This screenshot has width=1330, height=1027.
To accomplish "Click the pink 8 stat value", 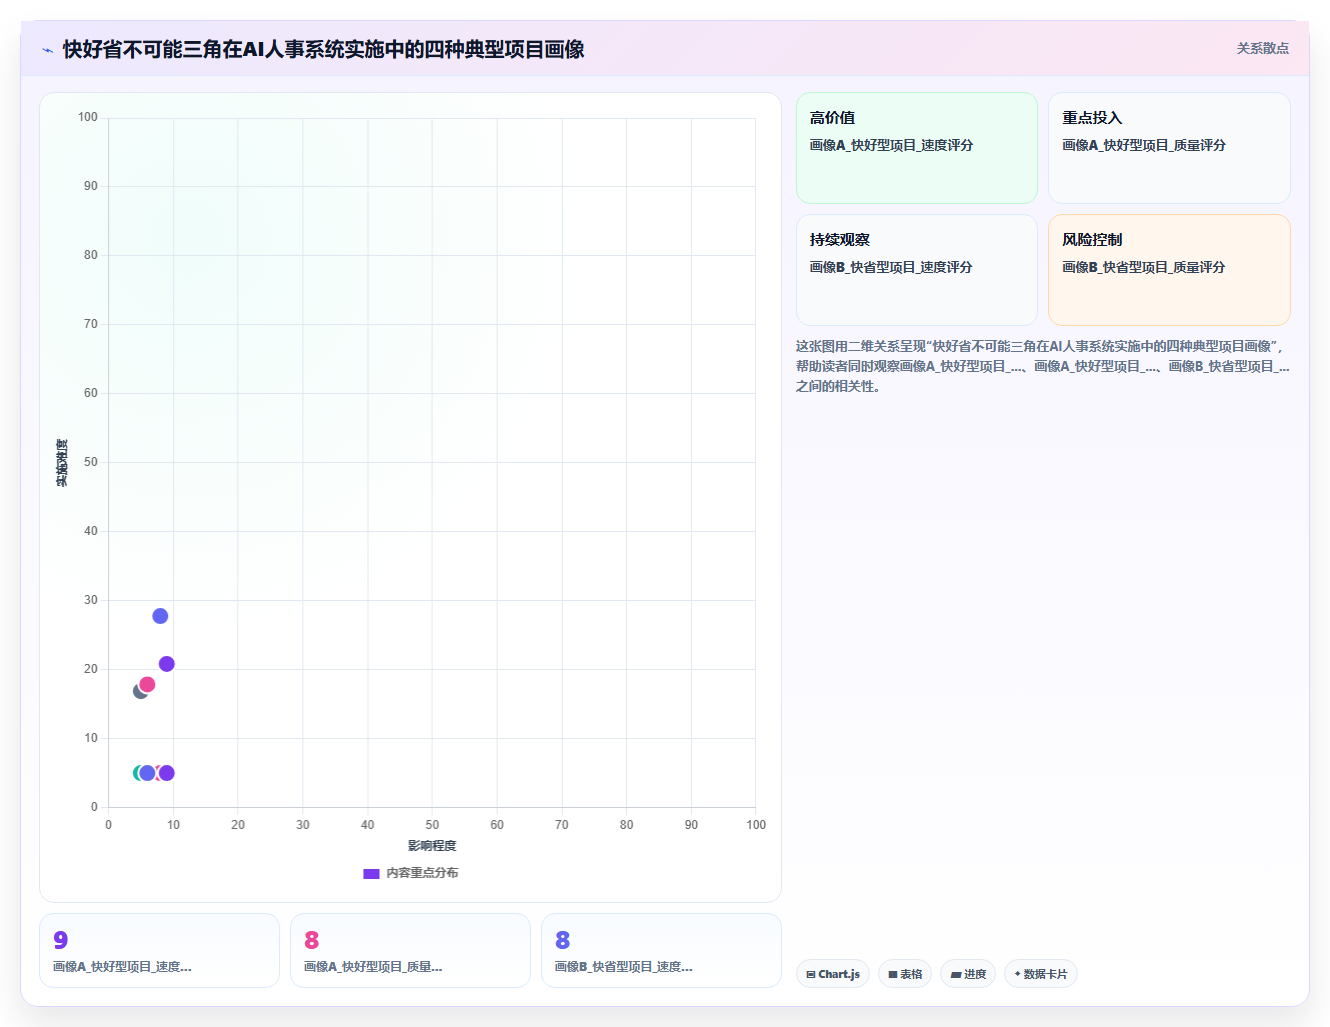I will point(312,940).
